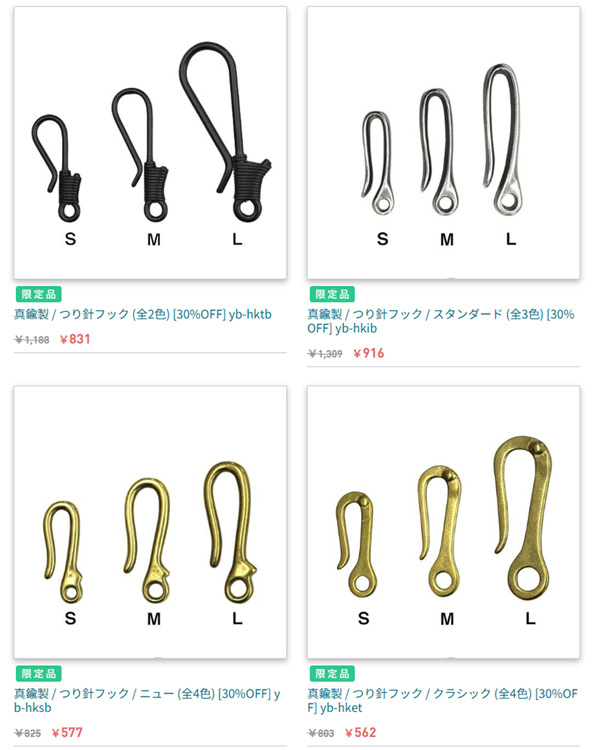Open the black wire hook product image
Screen dimensions: 600x750
pyautogui.click(x=150, y=143)
